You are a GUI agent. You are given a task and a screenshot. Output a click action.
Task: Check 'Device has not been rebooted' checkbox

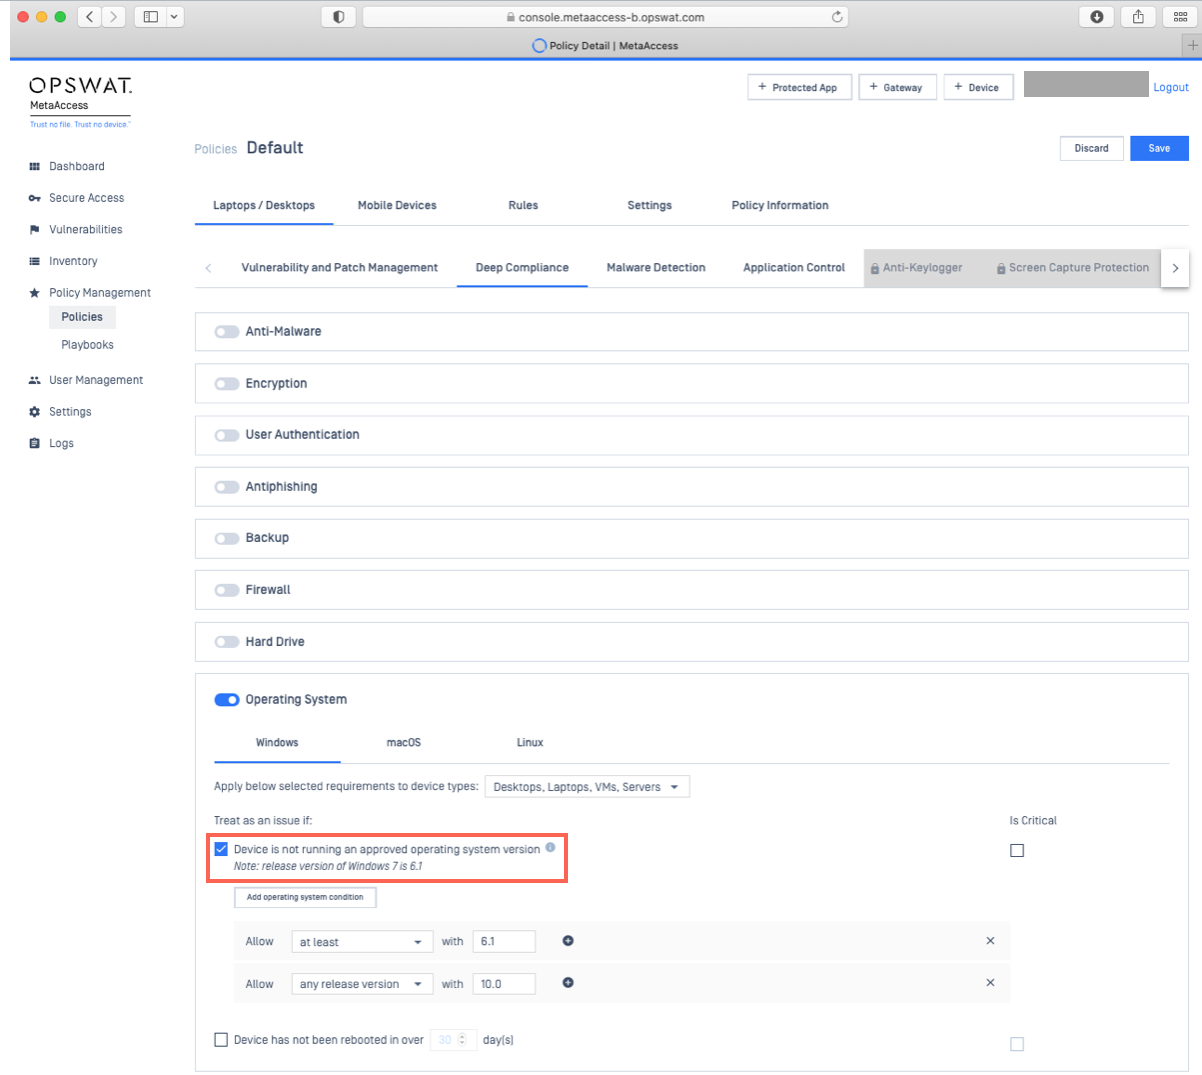[x=221, y=1040]
